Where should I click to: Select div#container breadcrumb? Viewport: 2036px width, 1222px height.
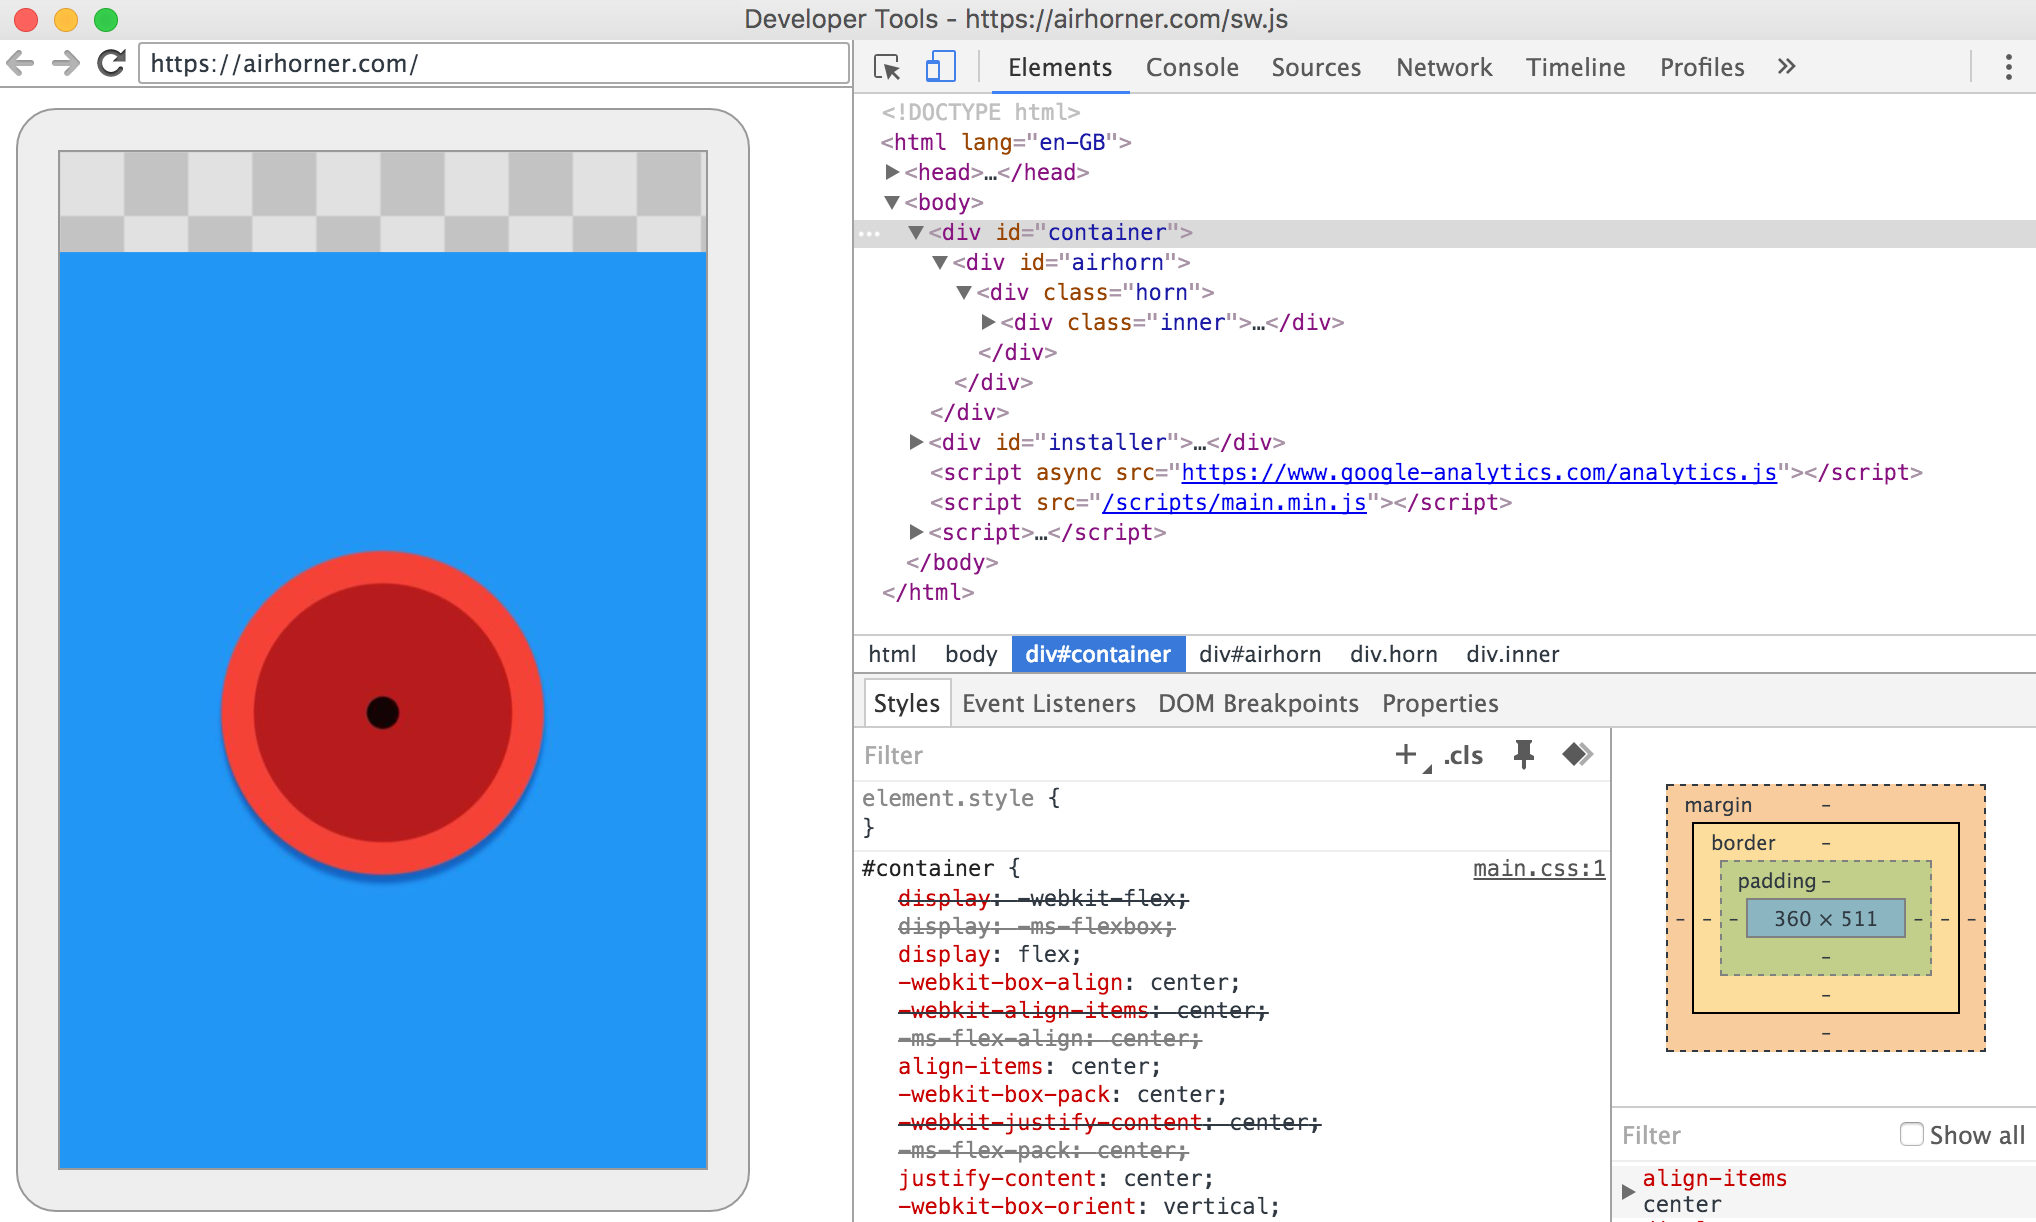click(x=1098, y=654)
